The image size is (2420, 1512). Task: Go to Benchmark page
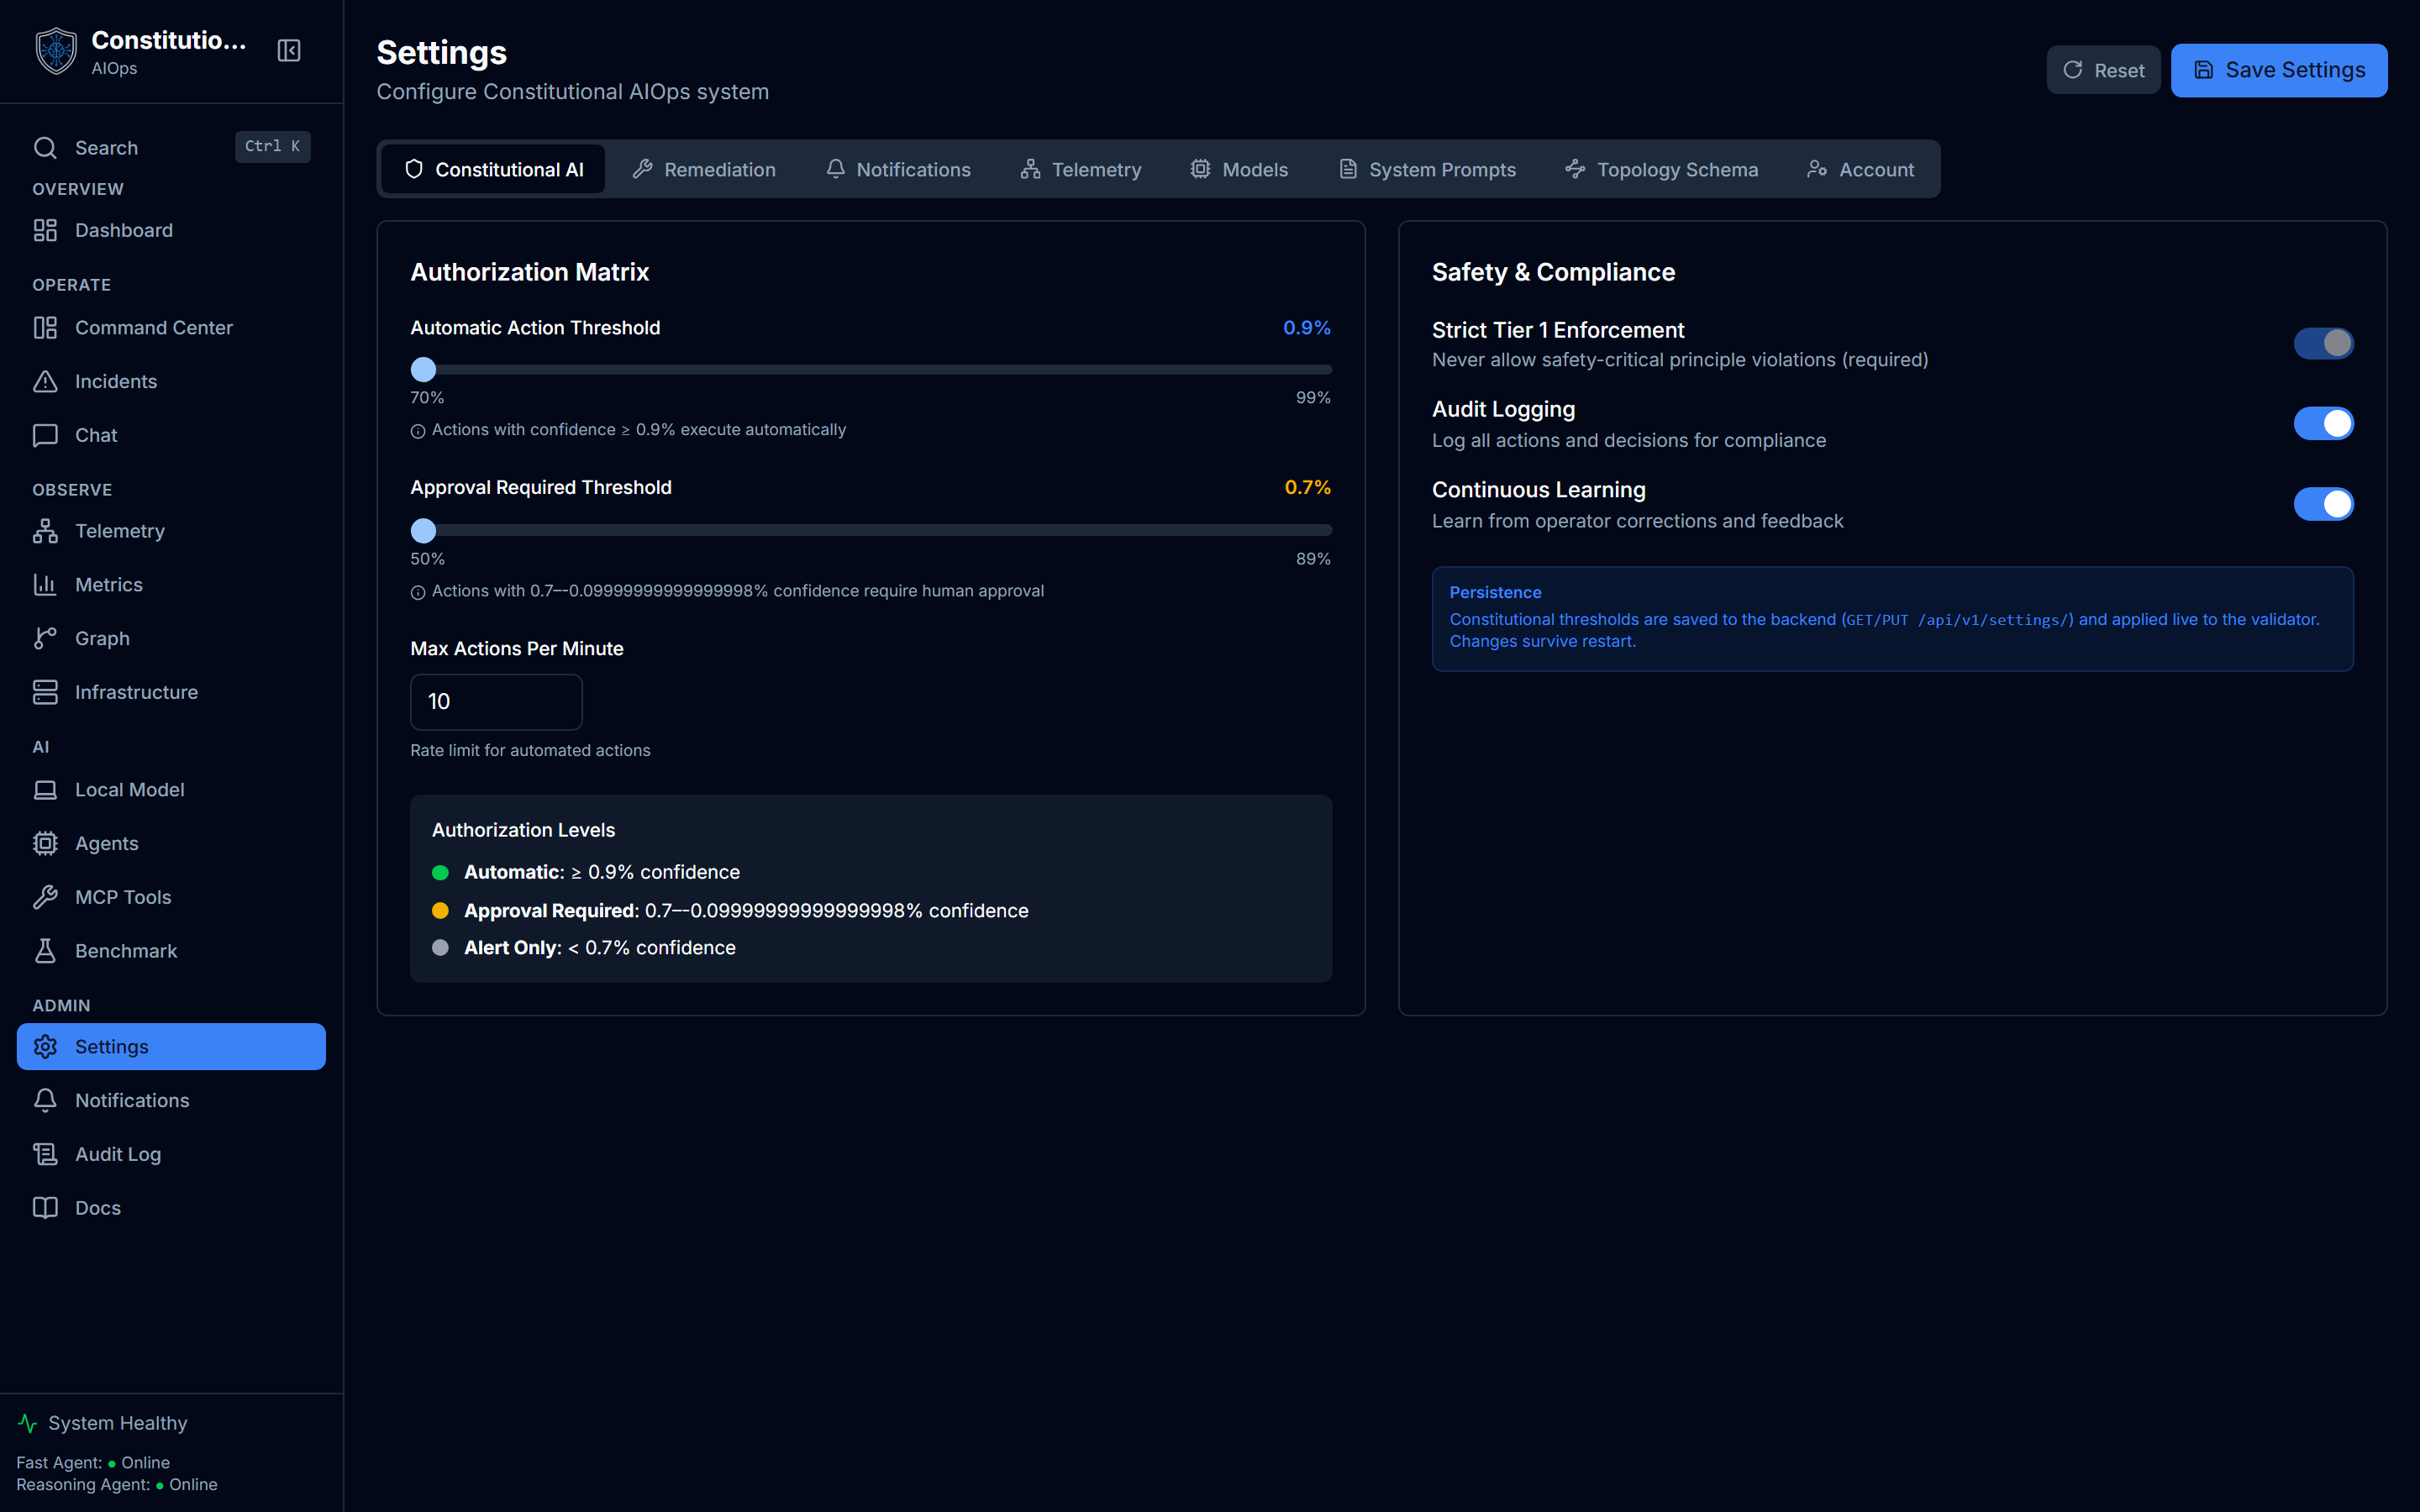coord(171,951)
